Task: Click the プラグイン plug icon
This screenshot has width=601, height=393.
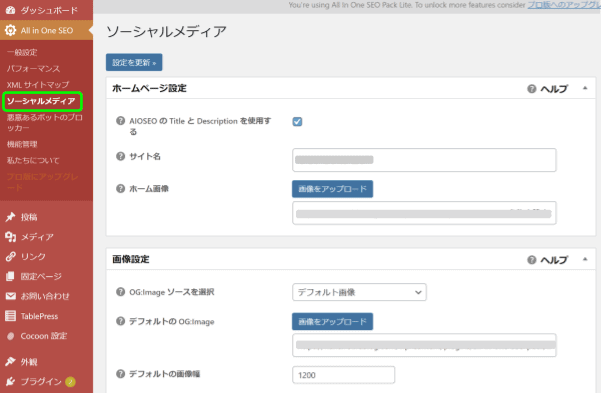Action: (11, 381)
